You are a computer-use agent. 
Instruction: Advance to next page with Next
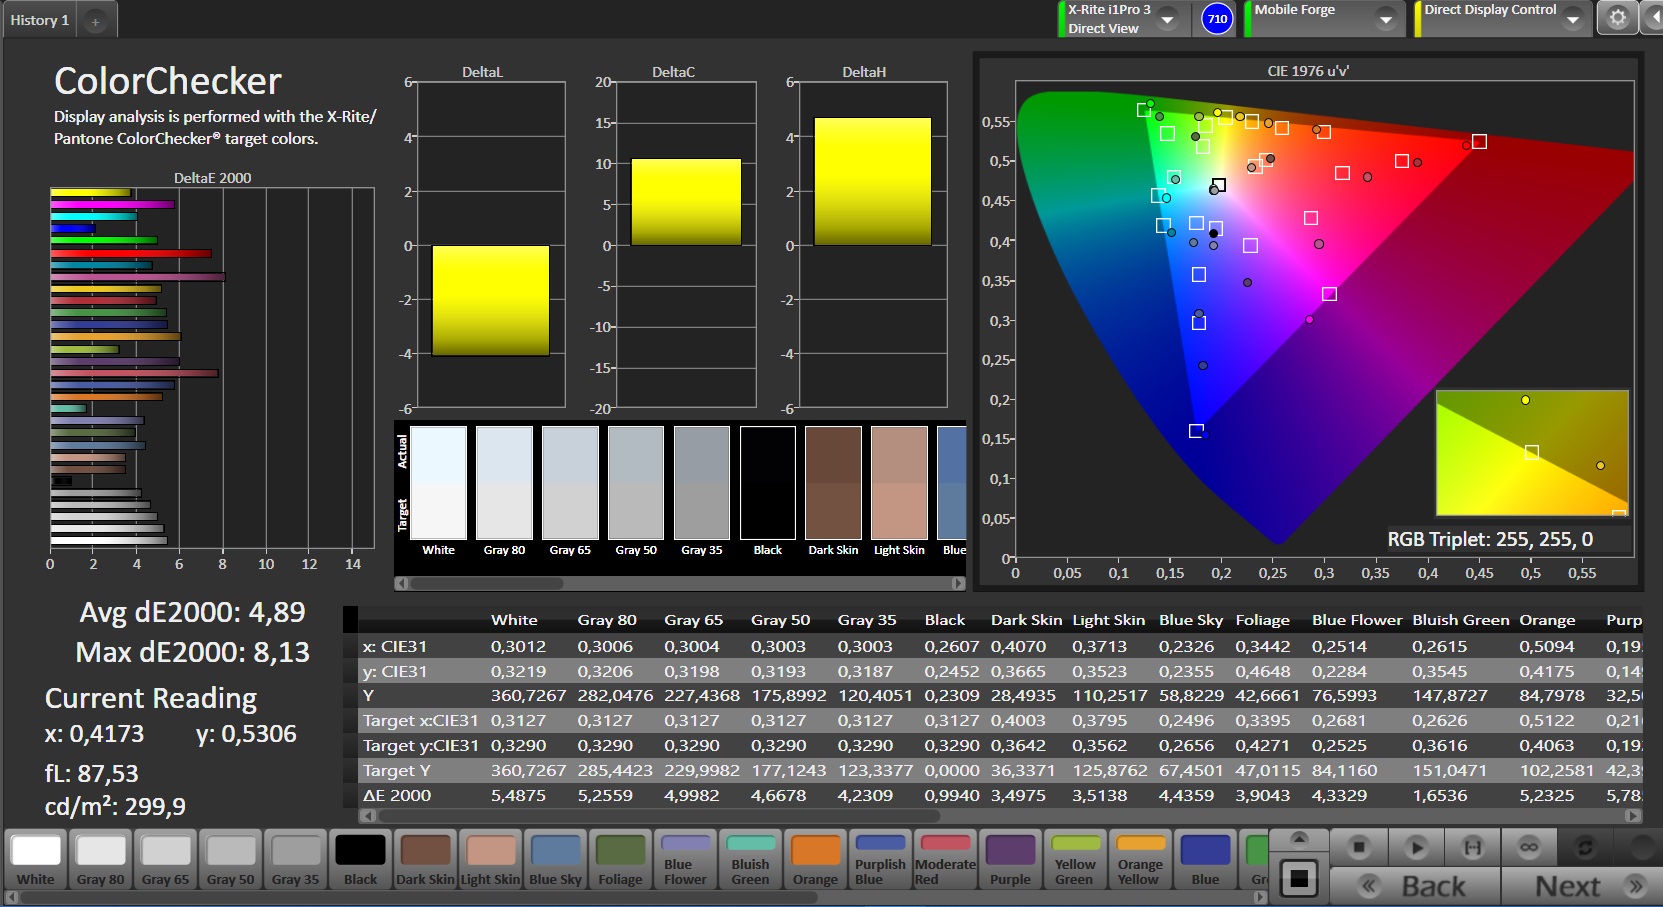[1581, 886]
